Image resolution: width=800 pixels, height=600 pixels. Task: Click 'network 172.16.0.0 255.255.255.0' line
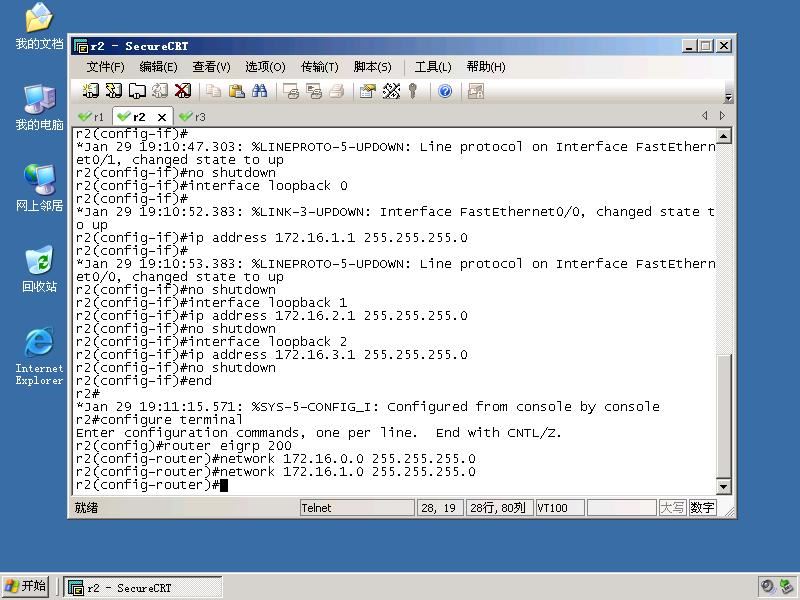pyautogui.click(x=276, y=459)
